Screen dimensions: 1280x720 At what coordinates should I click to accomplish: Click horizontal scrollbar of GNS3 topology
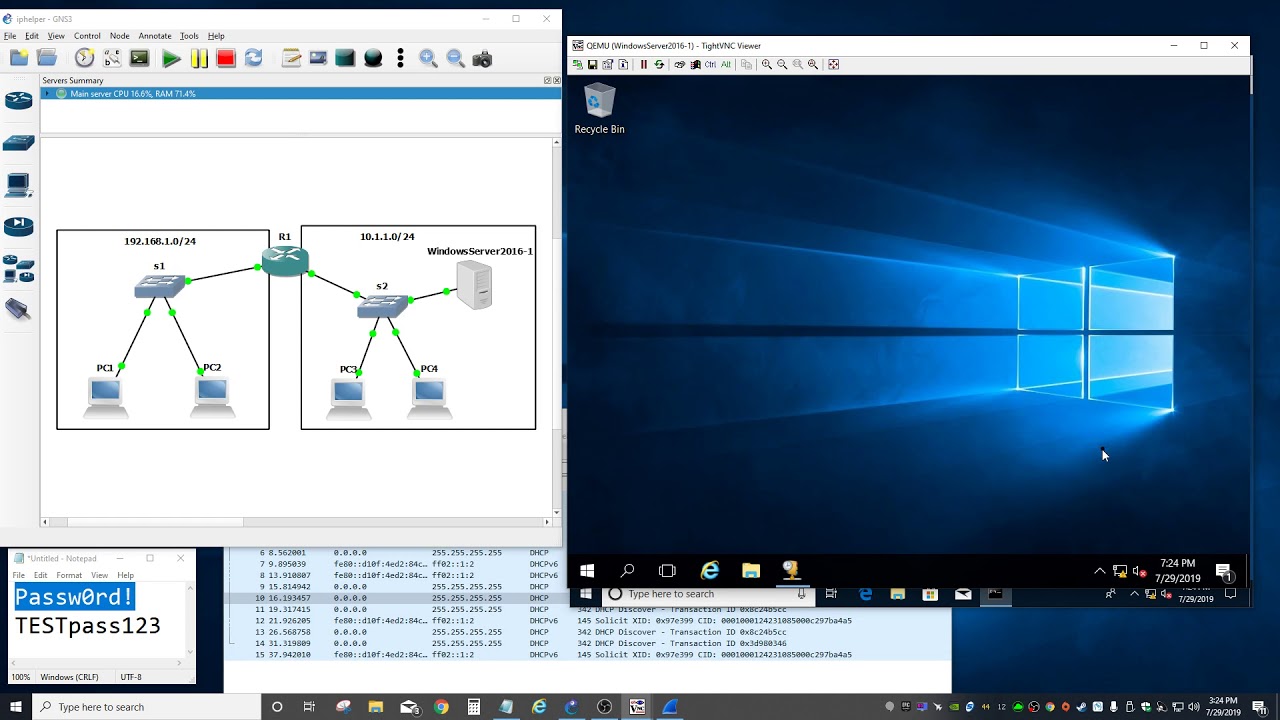point(297,521)
